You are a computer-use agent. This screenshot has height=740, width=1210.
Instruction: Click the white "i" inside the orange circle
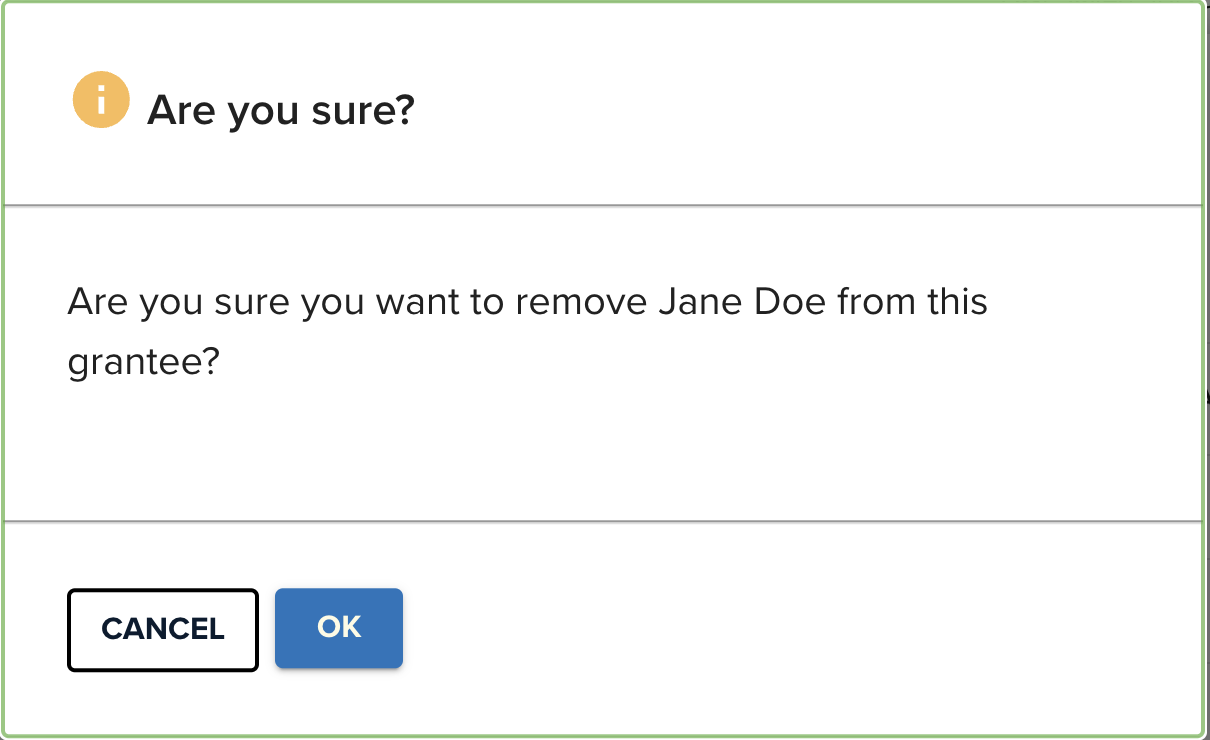tap(101, 100)
